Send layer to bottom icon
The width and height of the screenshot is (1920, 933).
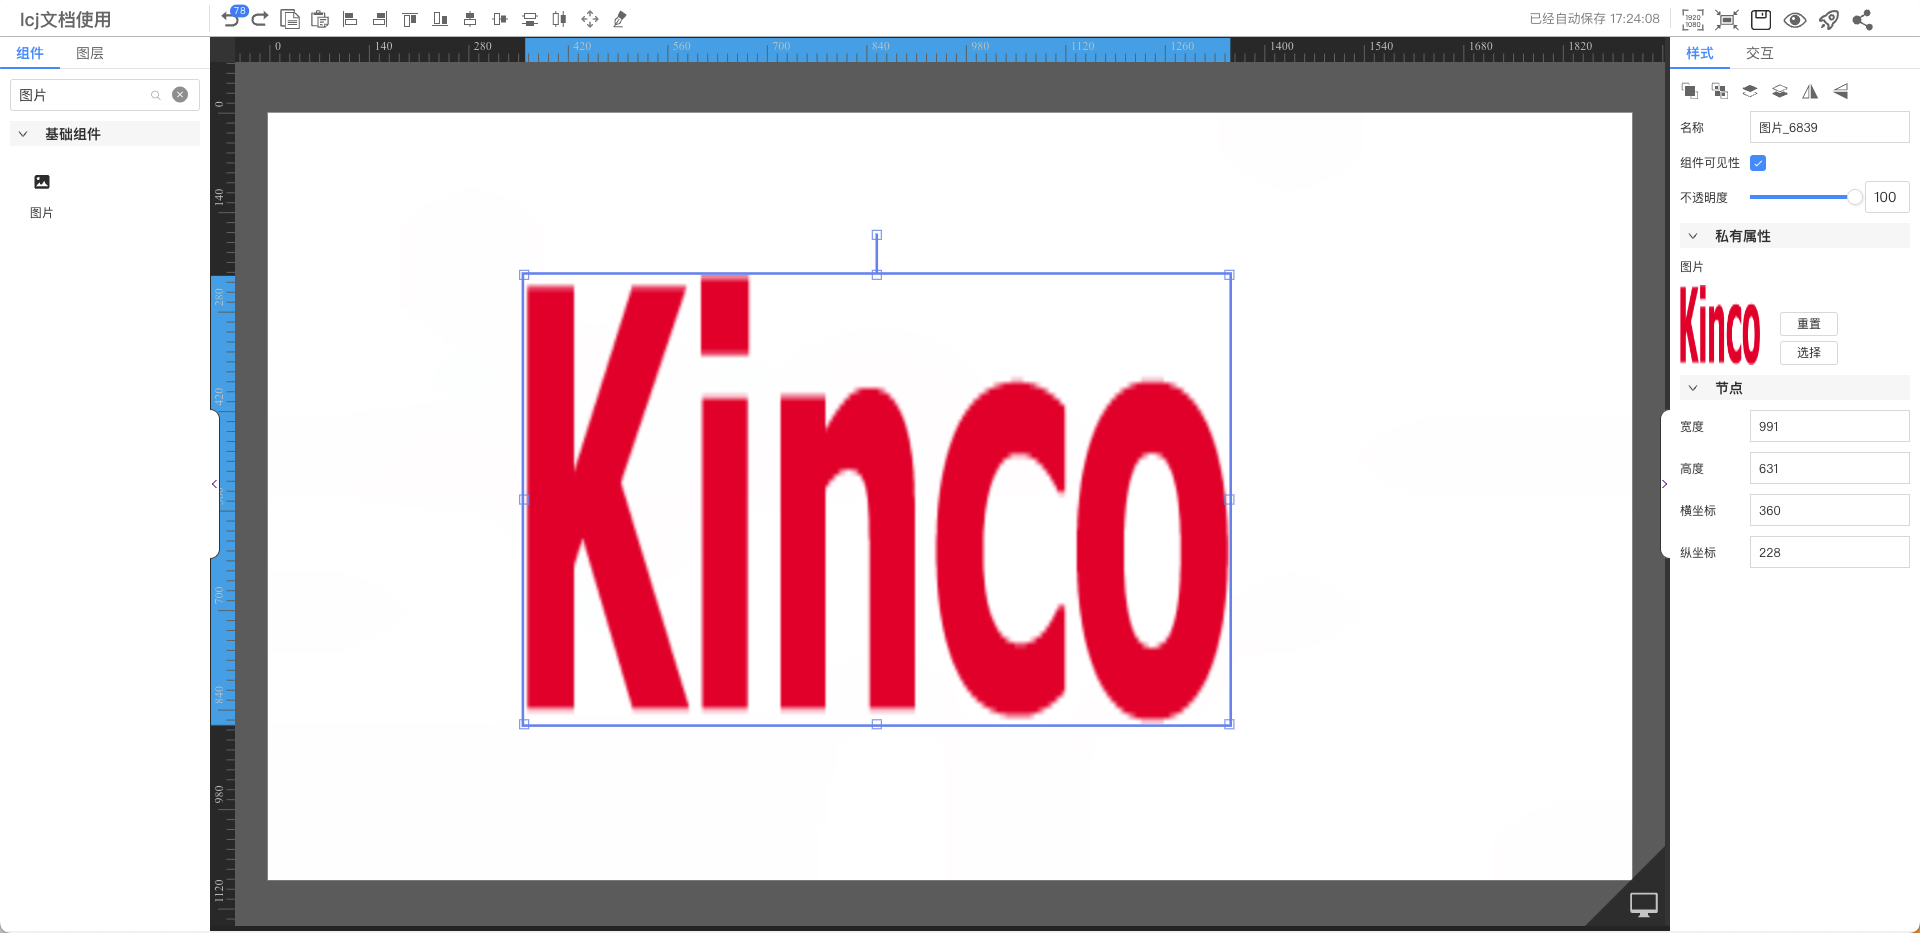[1780, 91]
